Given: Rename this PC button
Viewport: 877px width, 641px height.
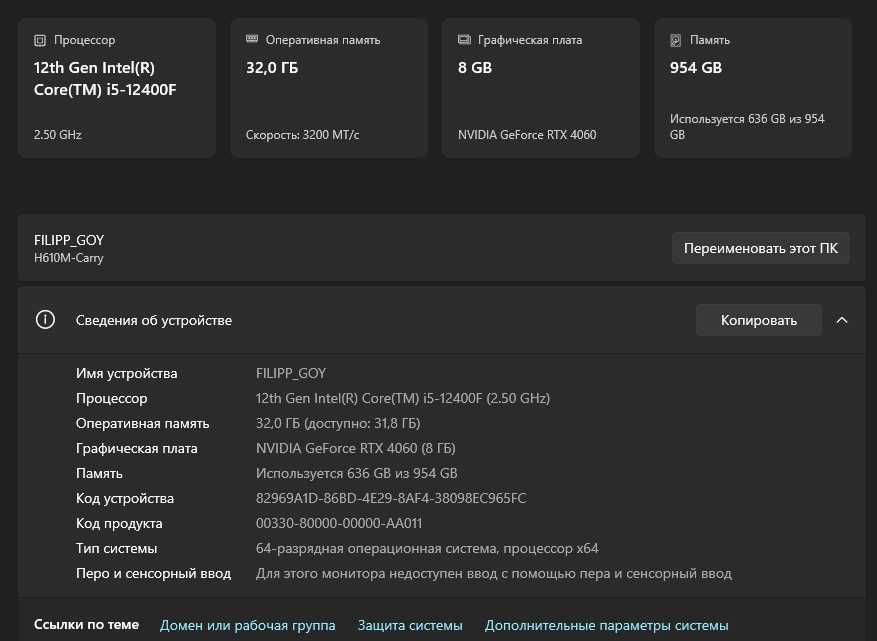Looking at the screenshot, I should point(761,248).
